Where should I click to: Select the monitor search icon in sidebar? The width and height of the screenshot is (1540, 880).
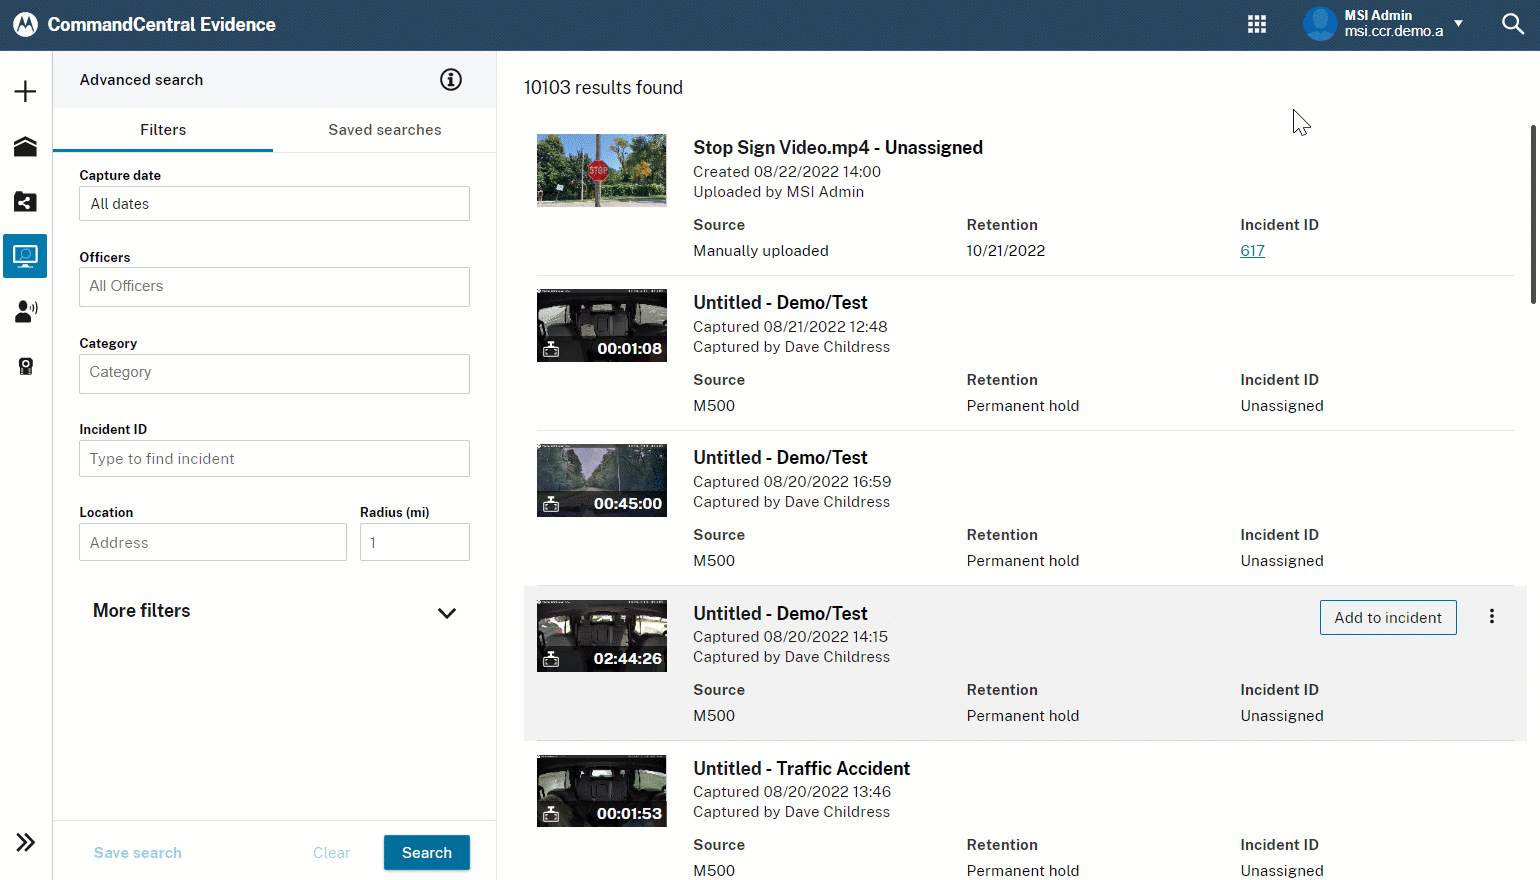25,256
